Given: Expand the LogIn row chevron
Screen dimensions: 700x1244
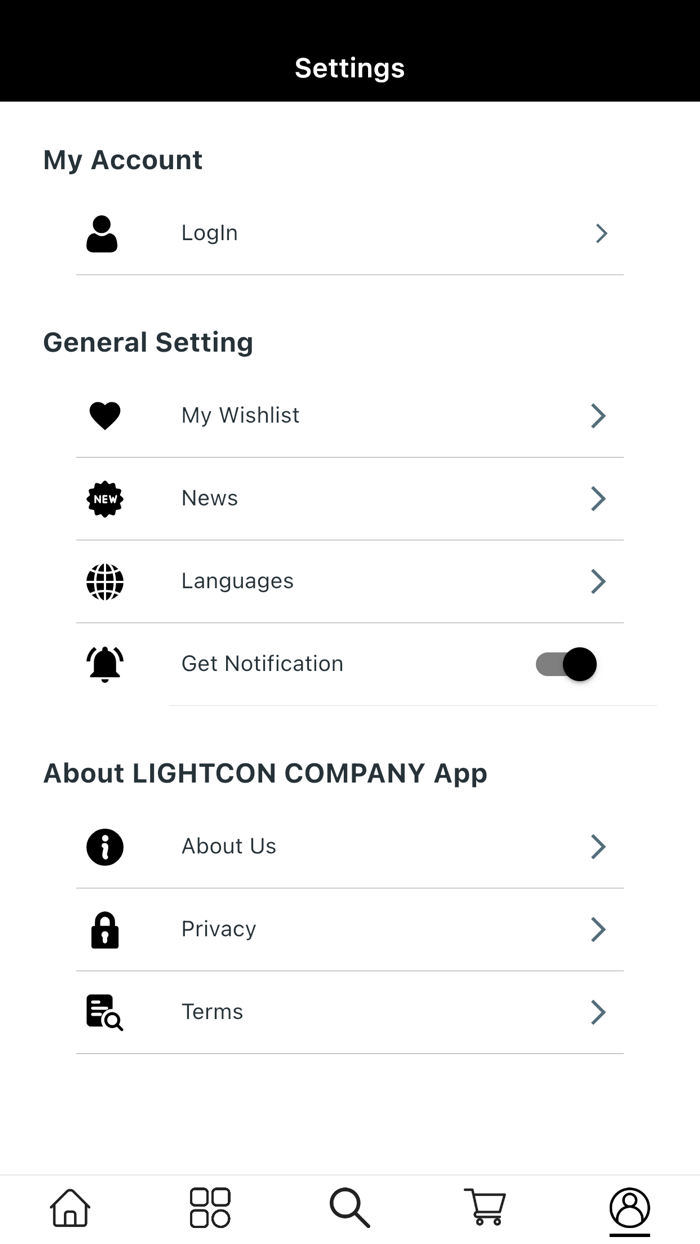Looking at the screenshot, I should coord(601,233).
